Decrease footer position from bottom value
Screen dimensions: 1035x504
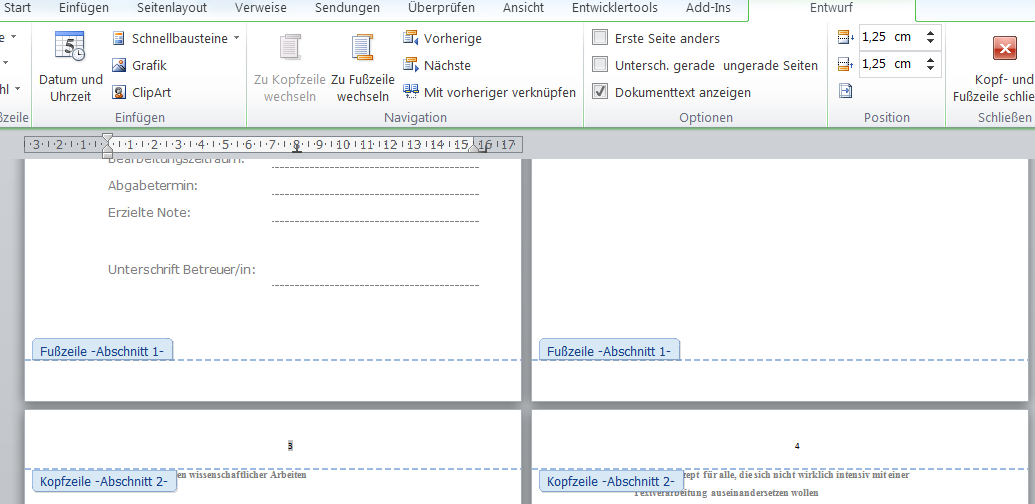931,68
